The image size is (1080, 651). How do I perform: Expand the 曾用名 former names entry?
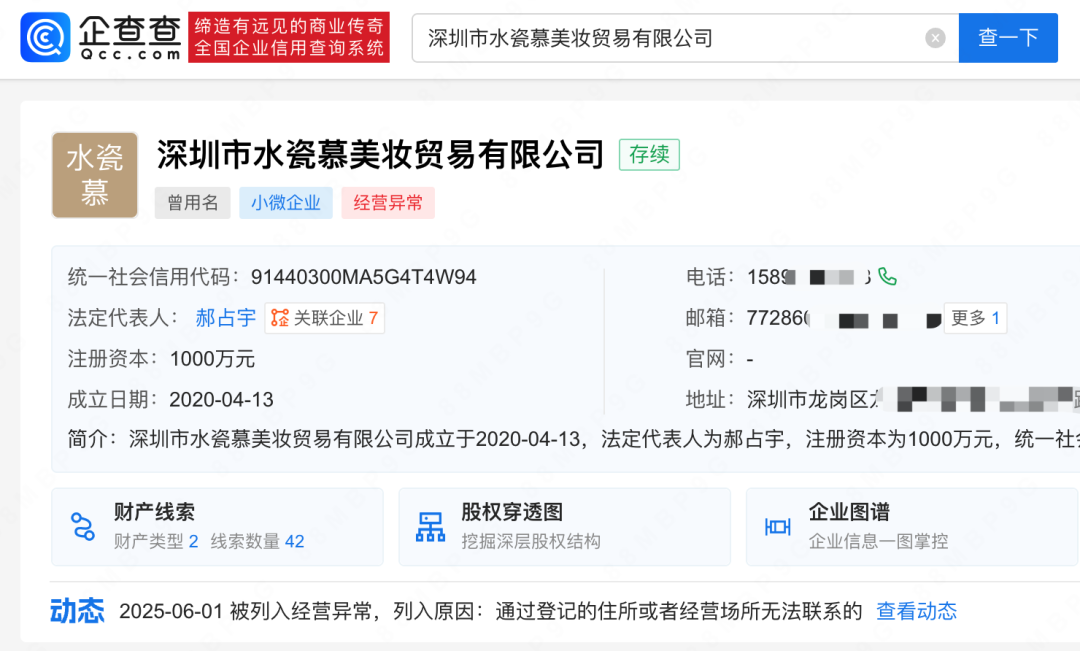point(192,202)
